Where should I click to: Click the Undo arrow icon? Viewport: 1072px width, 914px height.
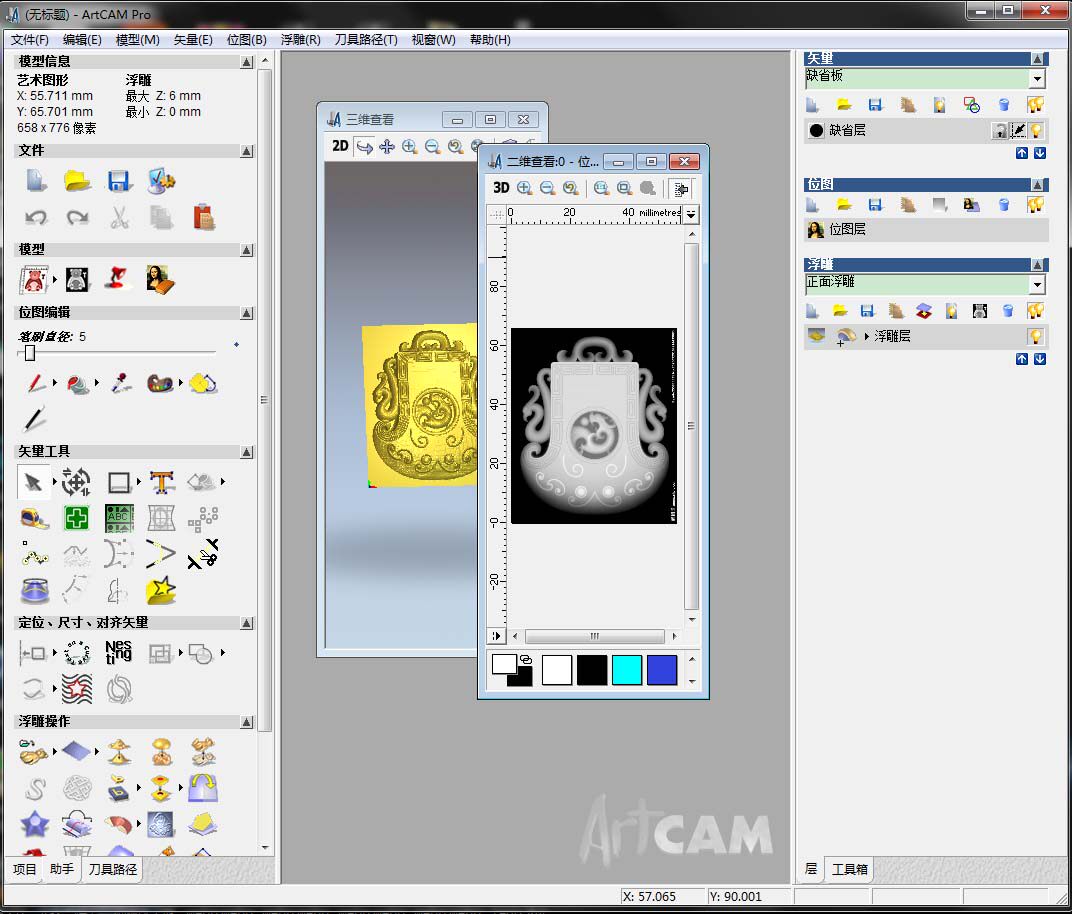coord(36,218)
